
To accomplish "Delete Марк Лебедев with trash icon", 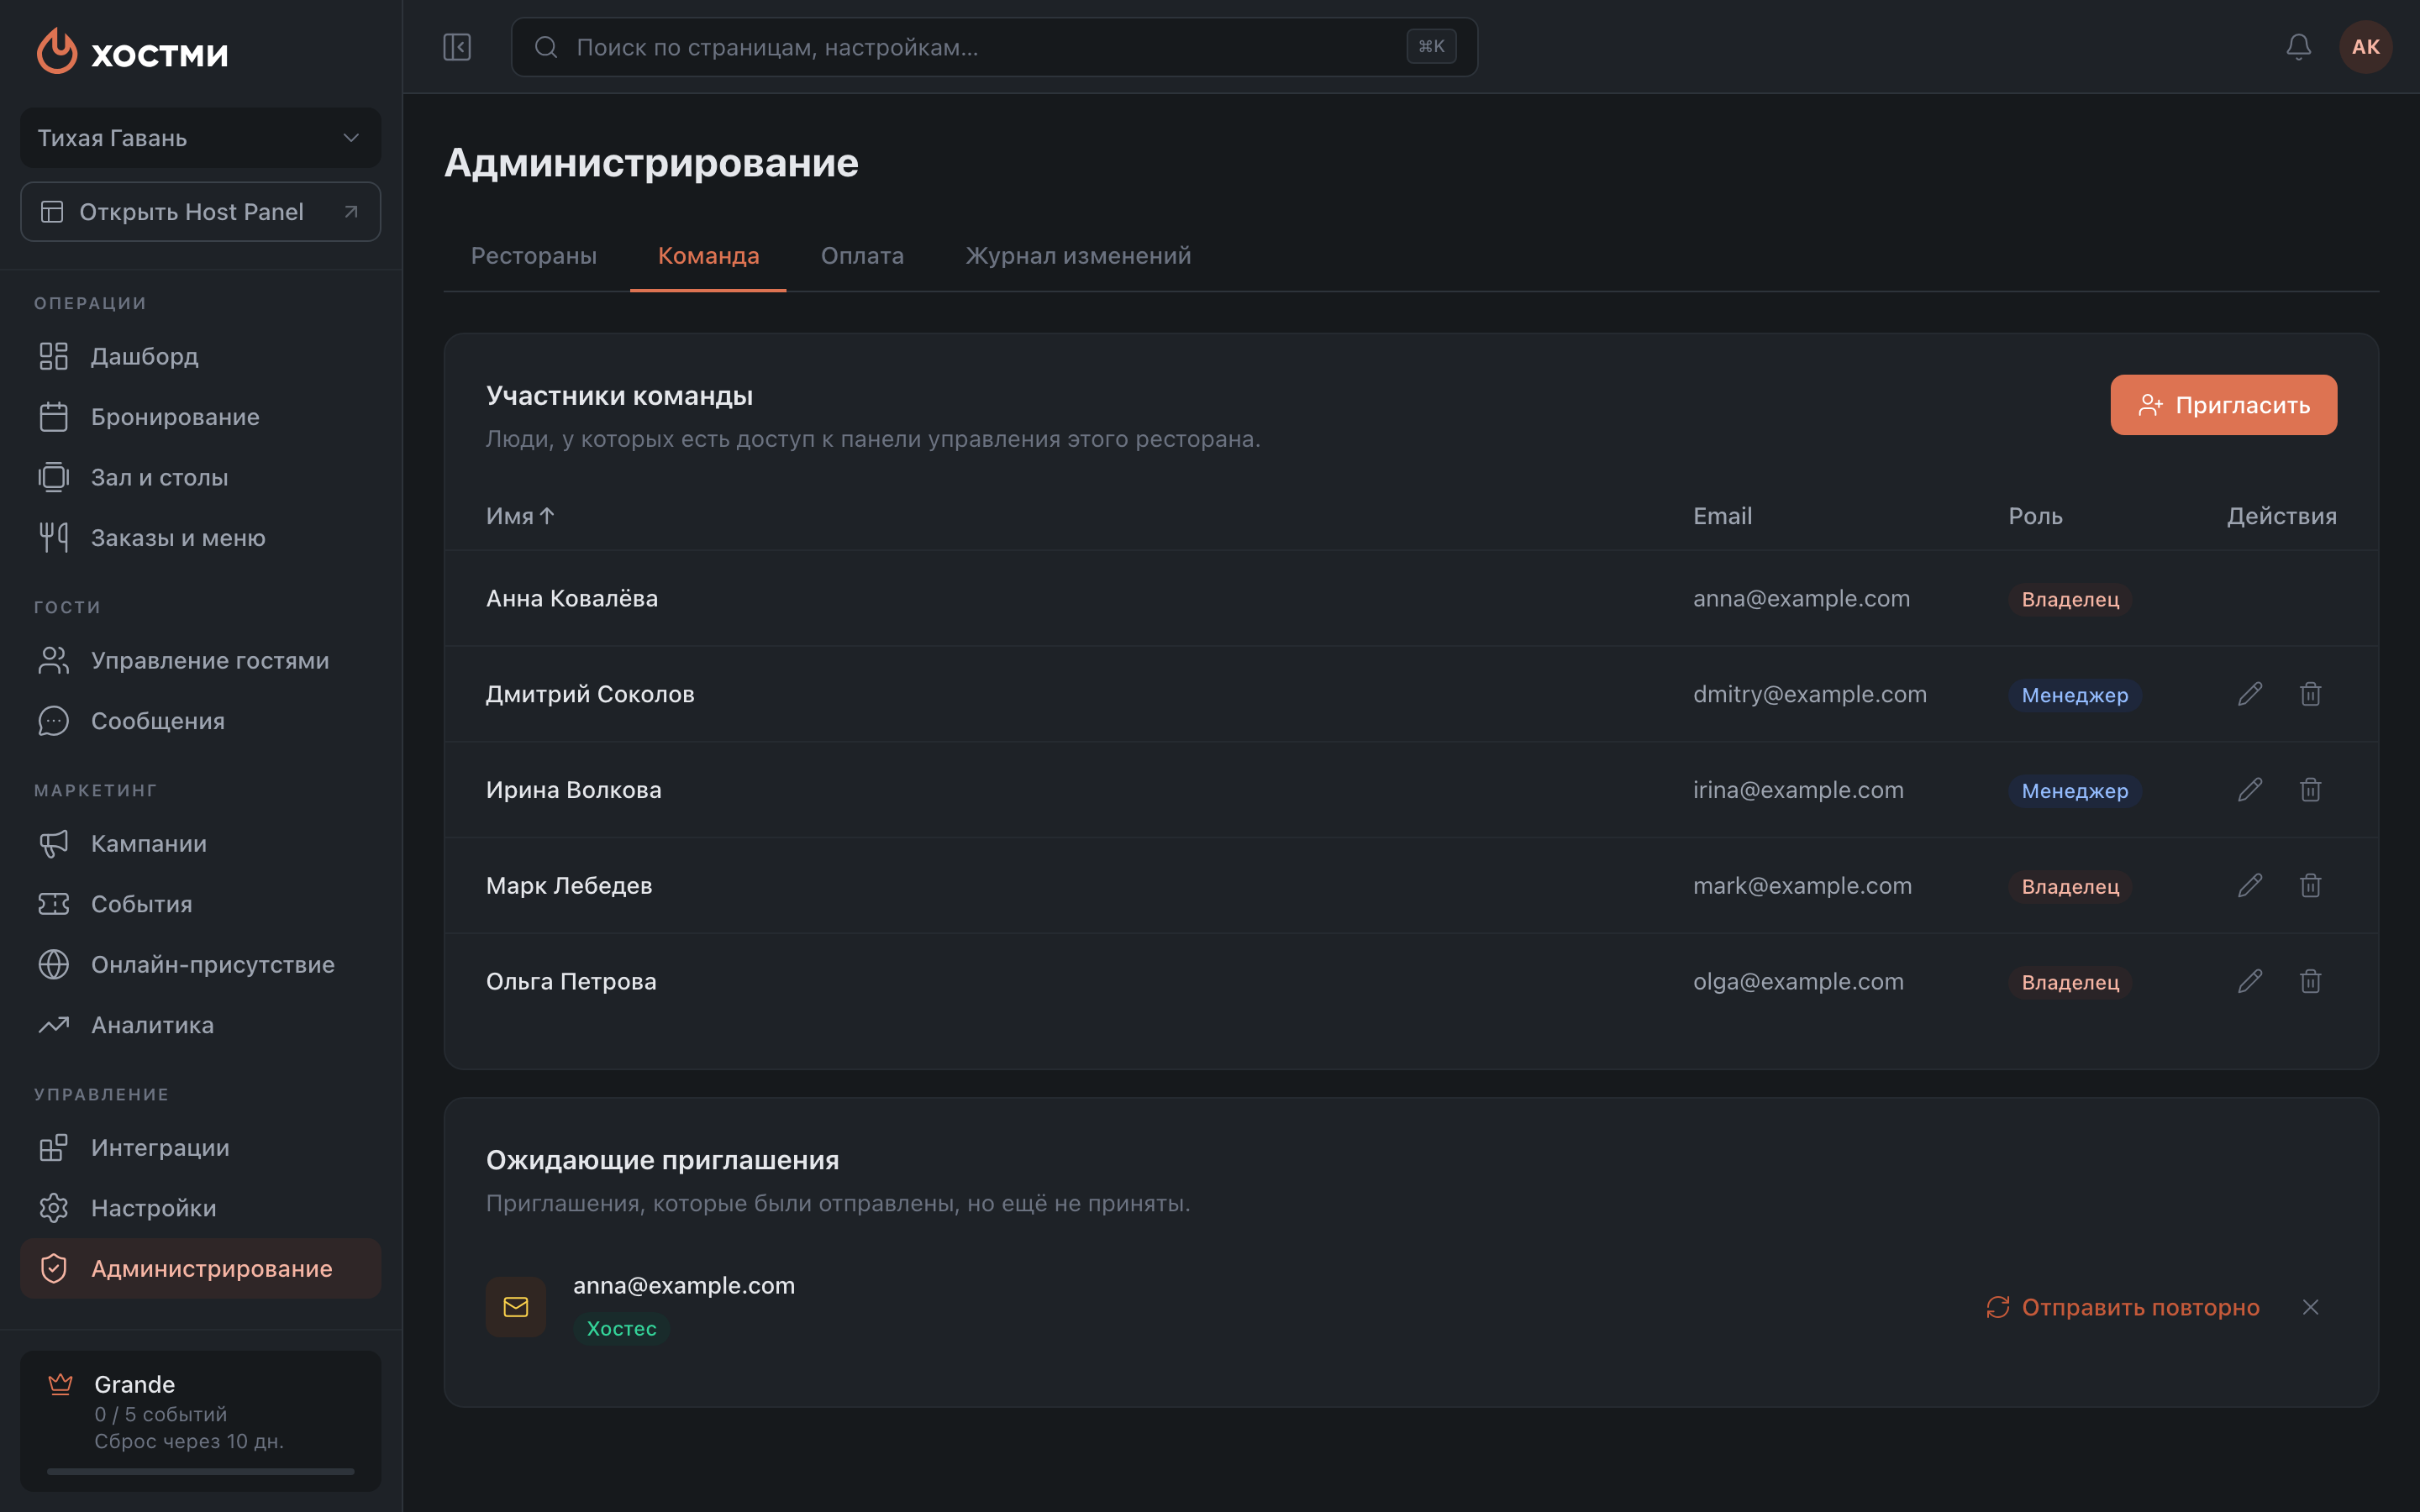I will [2310, 886].
